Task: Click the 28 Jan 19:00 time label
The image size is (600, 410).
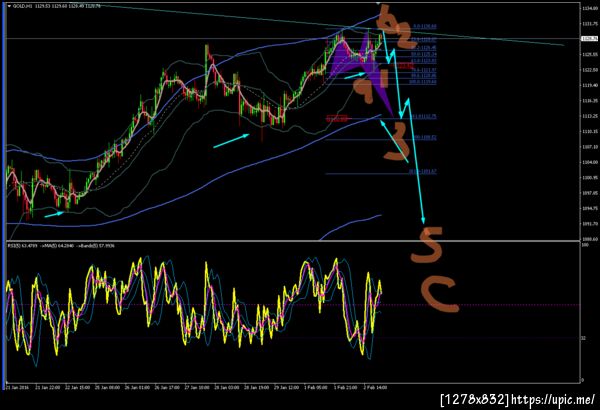Action: tap(256, 387)
